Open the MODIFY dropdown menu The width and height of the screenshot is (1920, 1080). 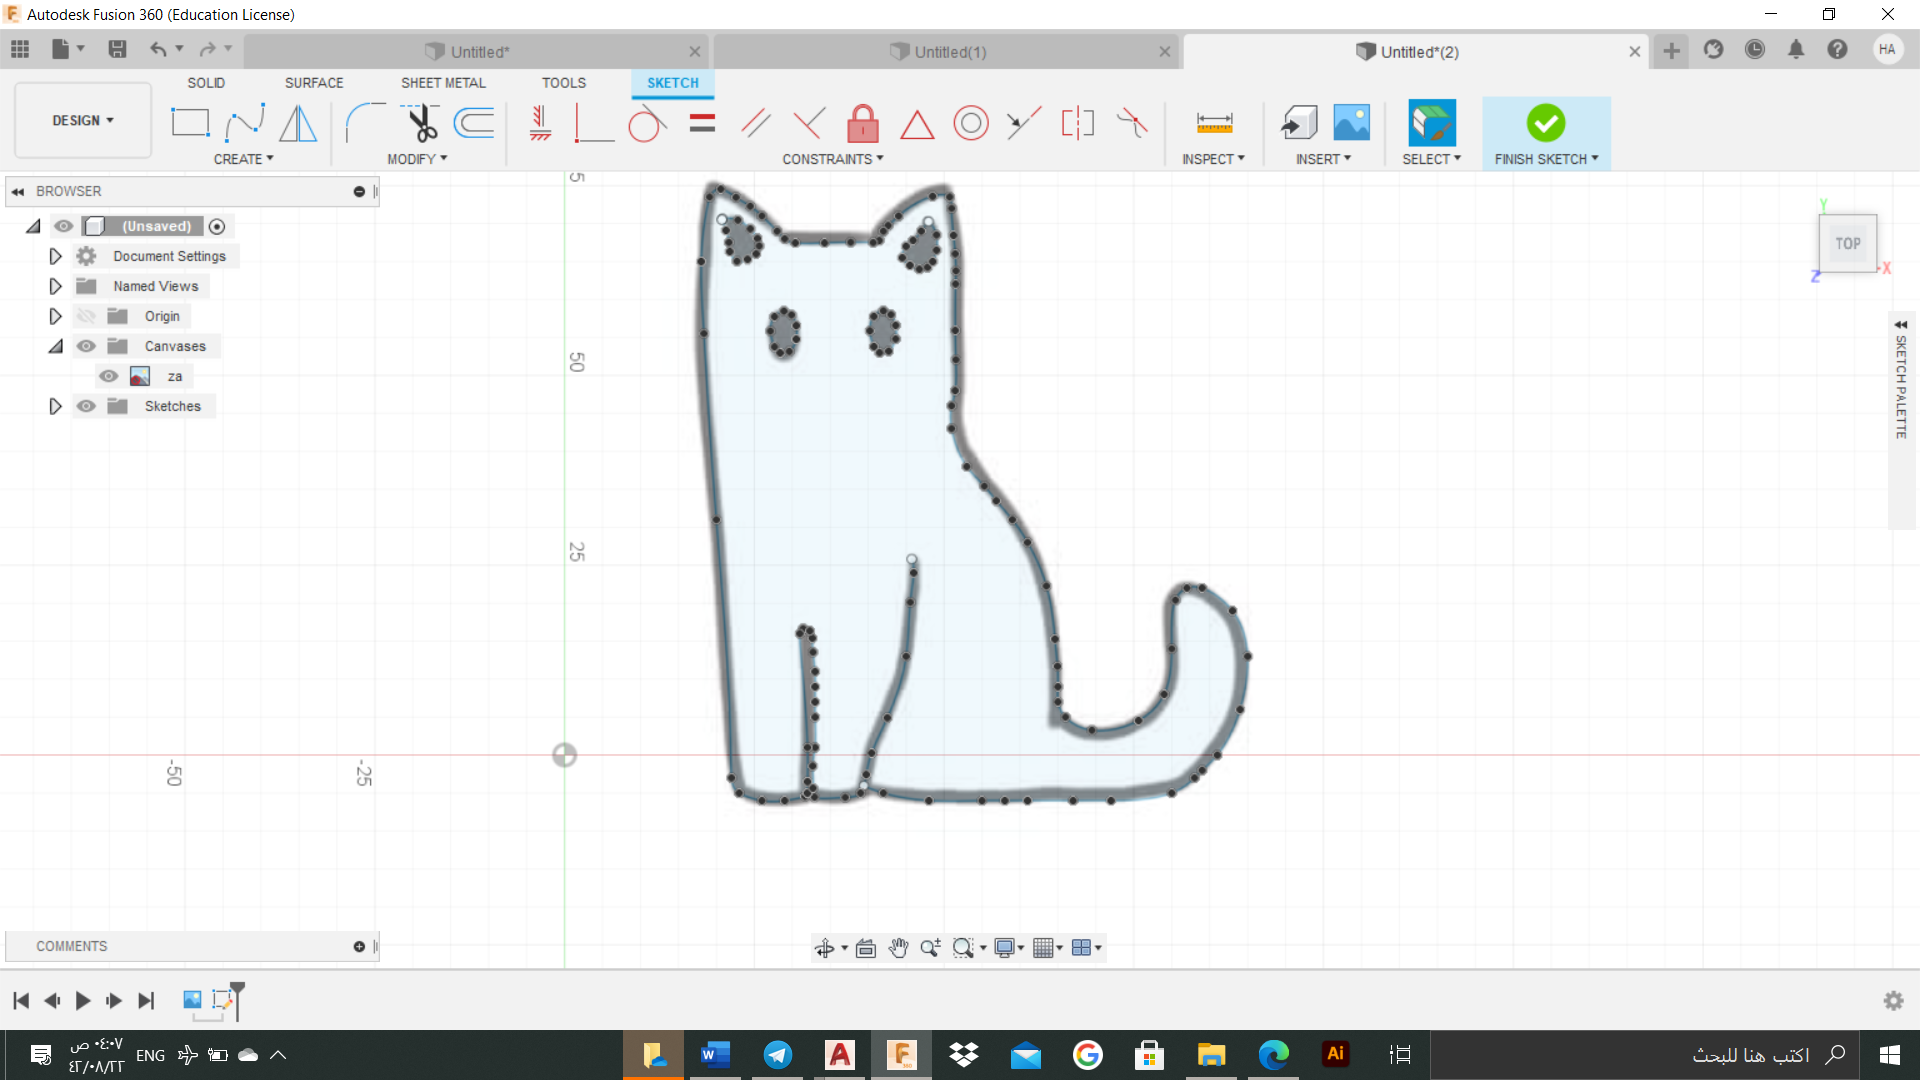(x=417, y=159)
